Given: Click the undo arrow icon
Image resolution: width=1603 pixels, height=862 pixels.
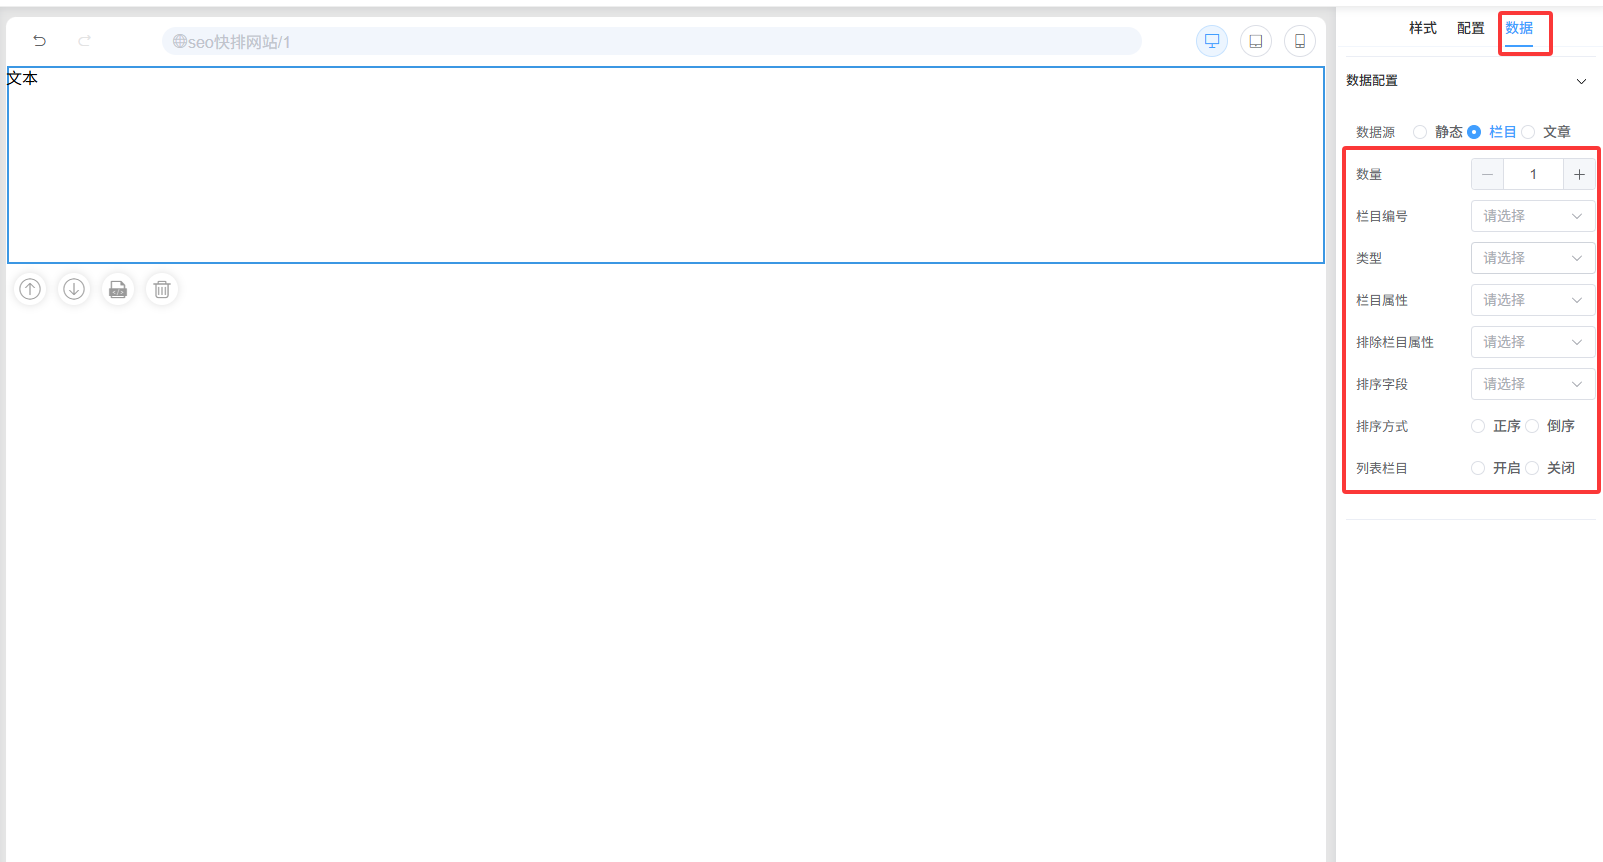Looking at the screenshot, I should point(40,41).
